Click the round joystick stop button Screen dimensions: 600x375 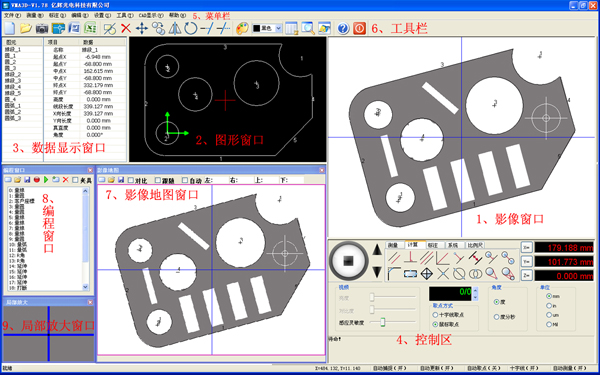(x=349, y=261)
